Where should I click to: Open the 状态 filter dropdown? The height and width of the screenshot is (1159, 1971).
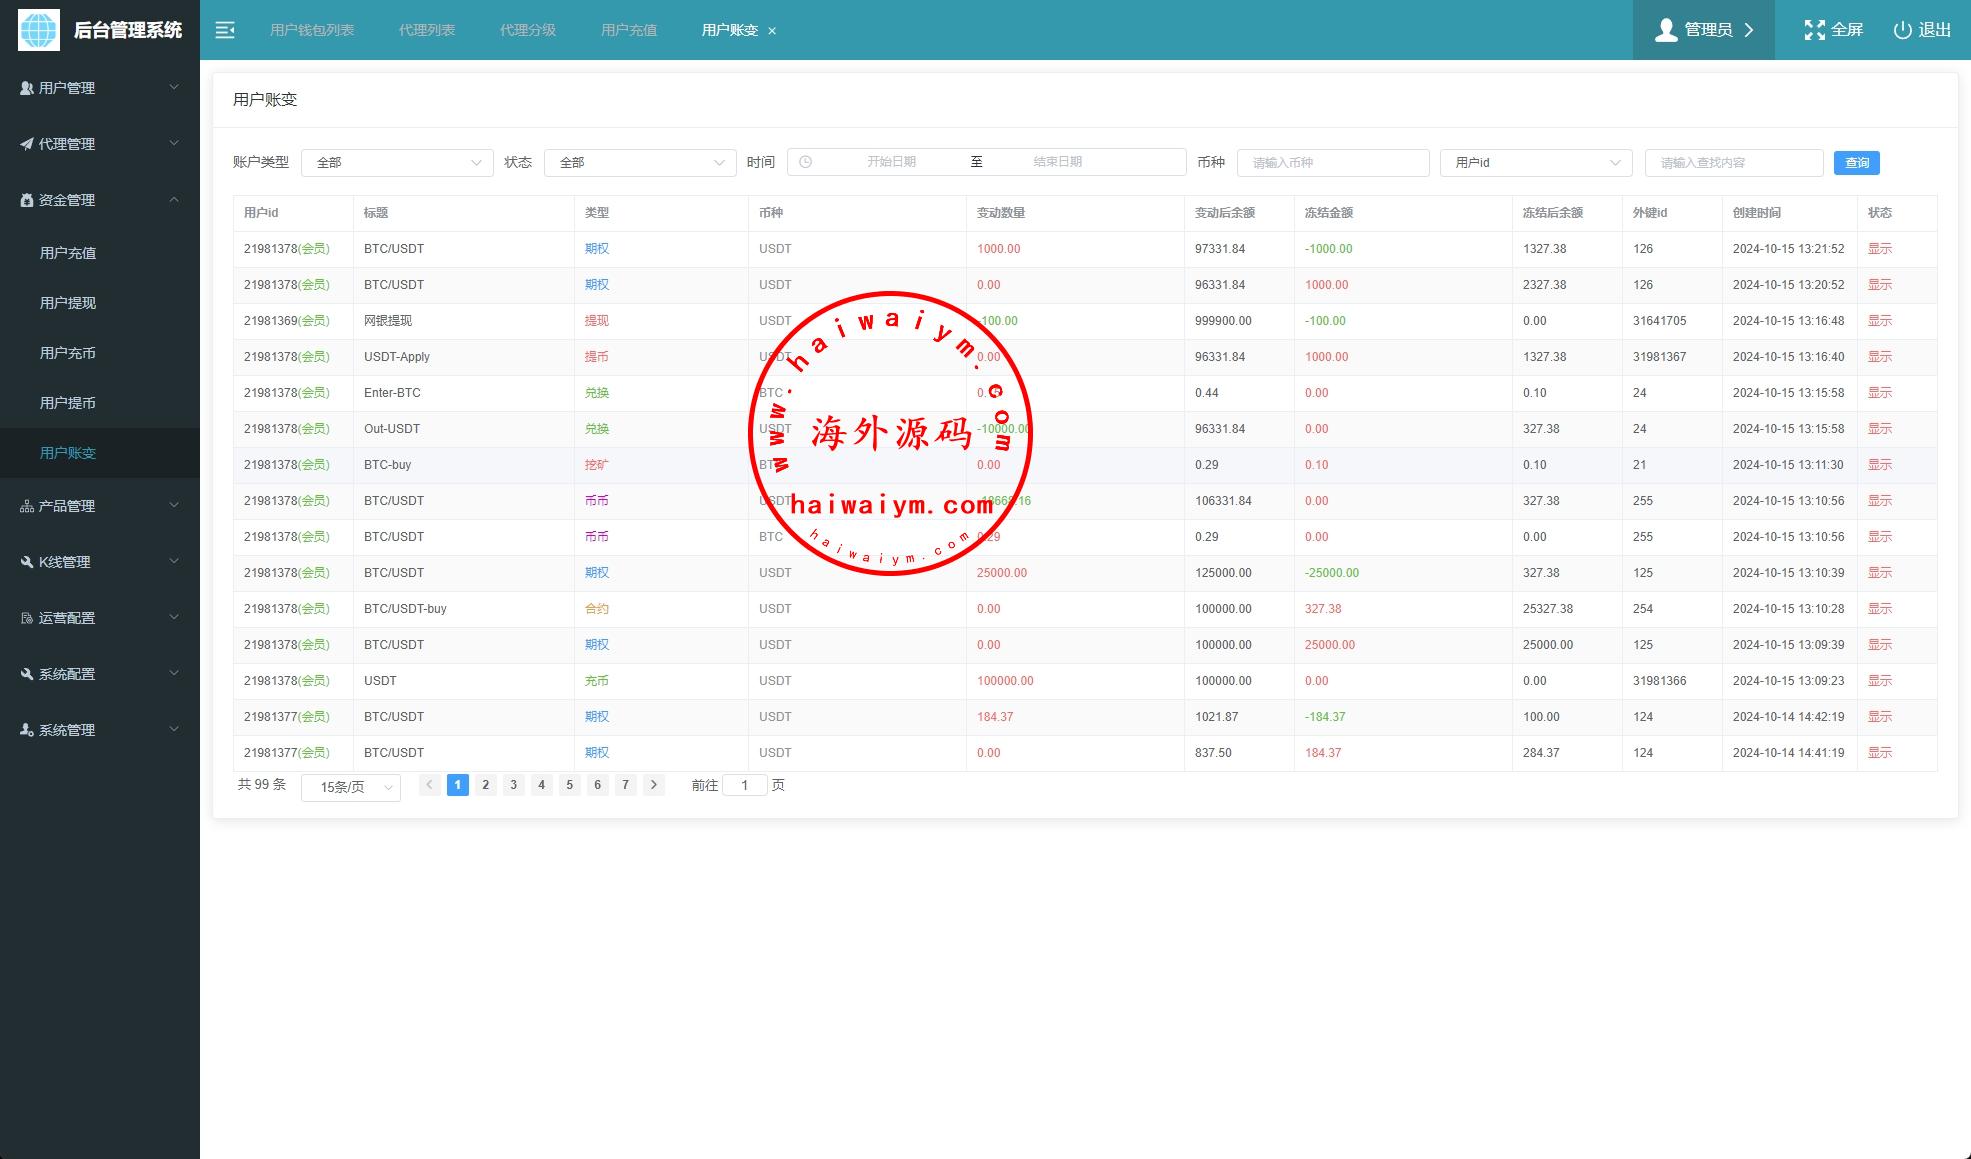point(640,162)
